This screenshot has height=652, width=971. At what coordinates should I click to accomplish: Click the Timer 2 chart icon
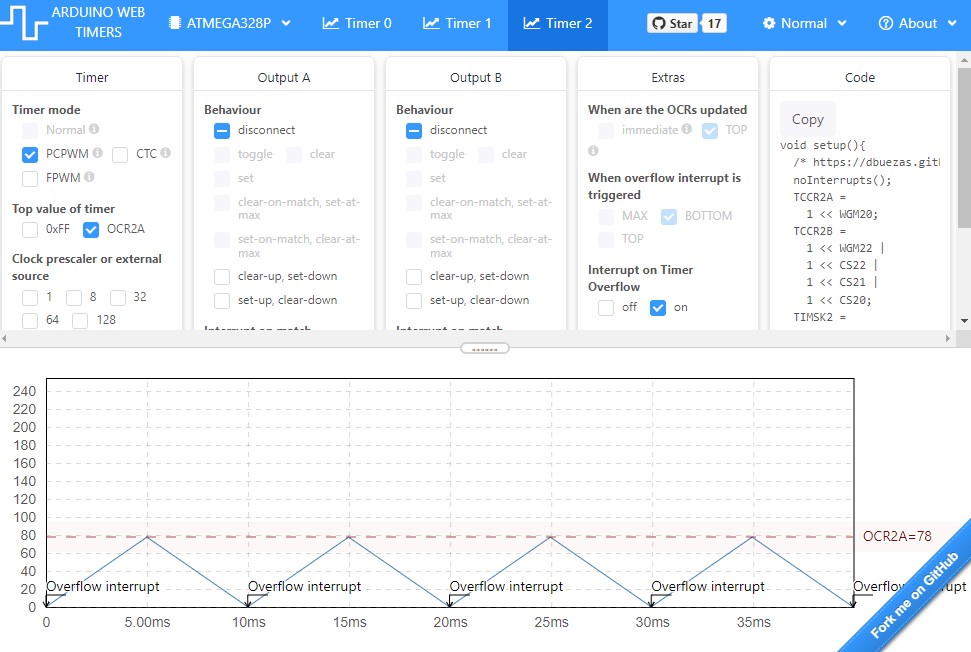(x=531, y=23)
